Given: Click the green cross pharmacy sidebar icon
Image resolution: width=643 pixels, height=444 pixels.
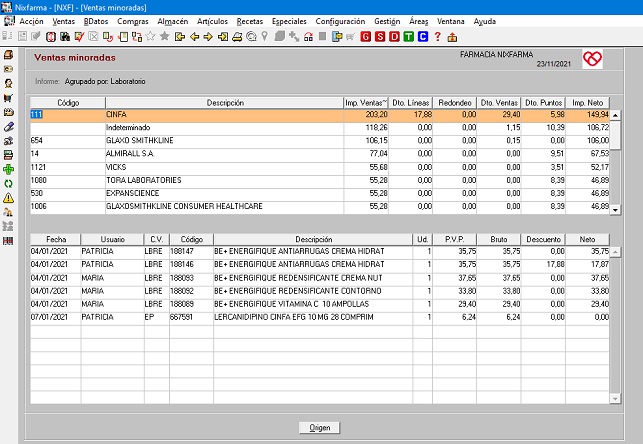Looking at the screenshot, I should click(8, 169).
